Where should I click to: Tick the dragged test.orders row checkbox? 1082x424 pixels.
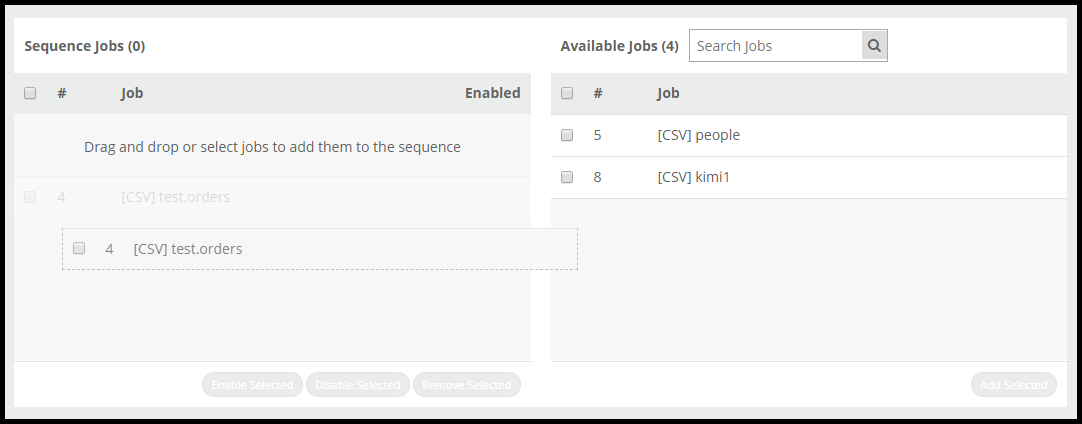point(79,248)
